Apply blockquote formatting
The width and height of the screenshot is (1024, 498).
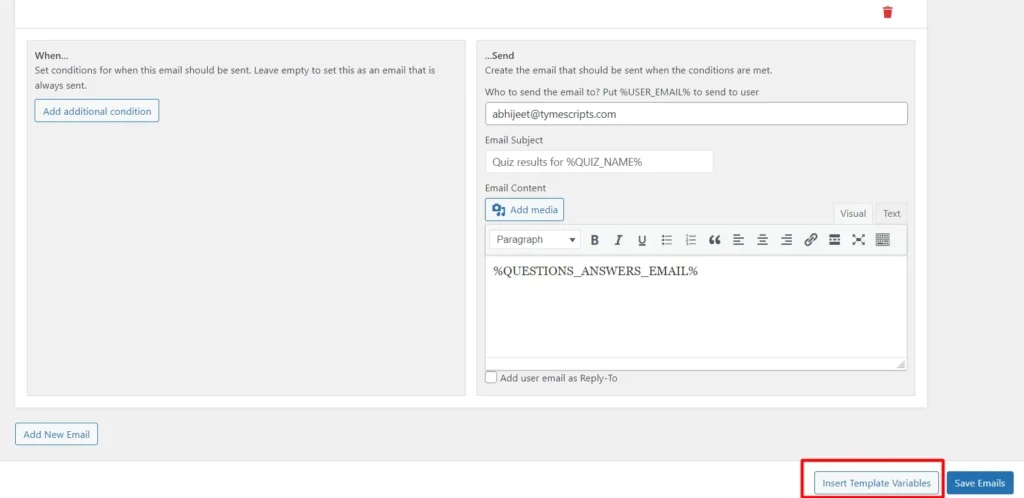(714, 240)
